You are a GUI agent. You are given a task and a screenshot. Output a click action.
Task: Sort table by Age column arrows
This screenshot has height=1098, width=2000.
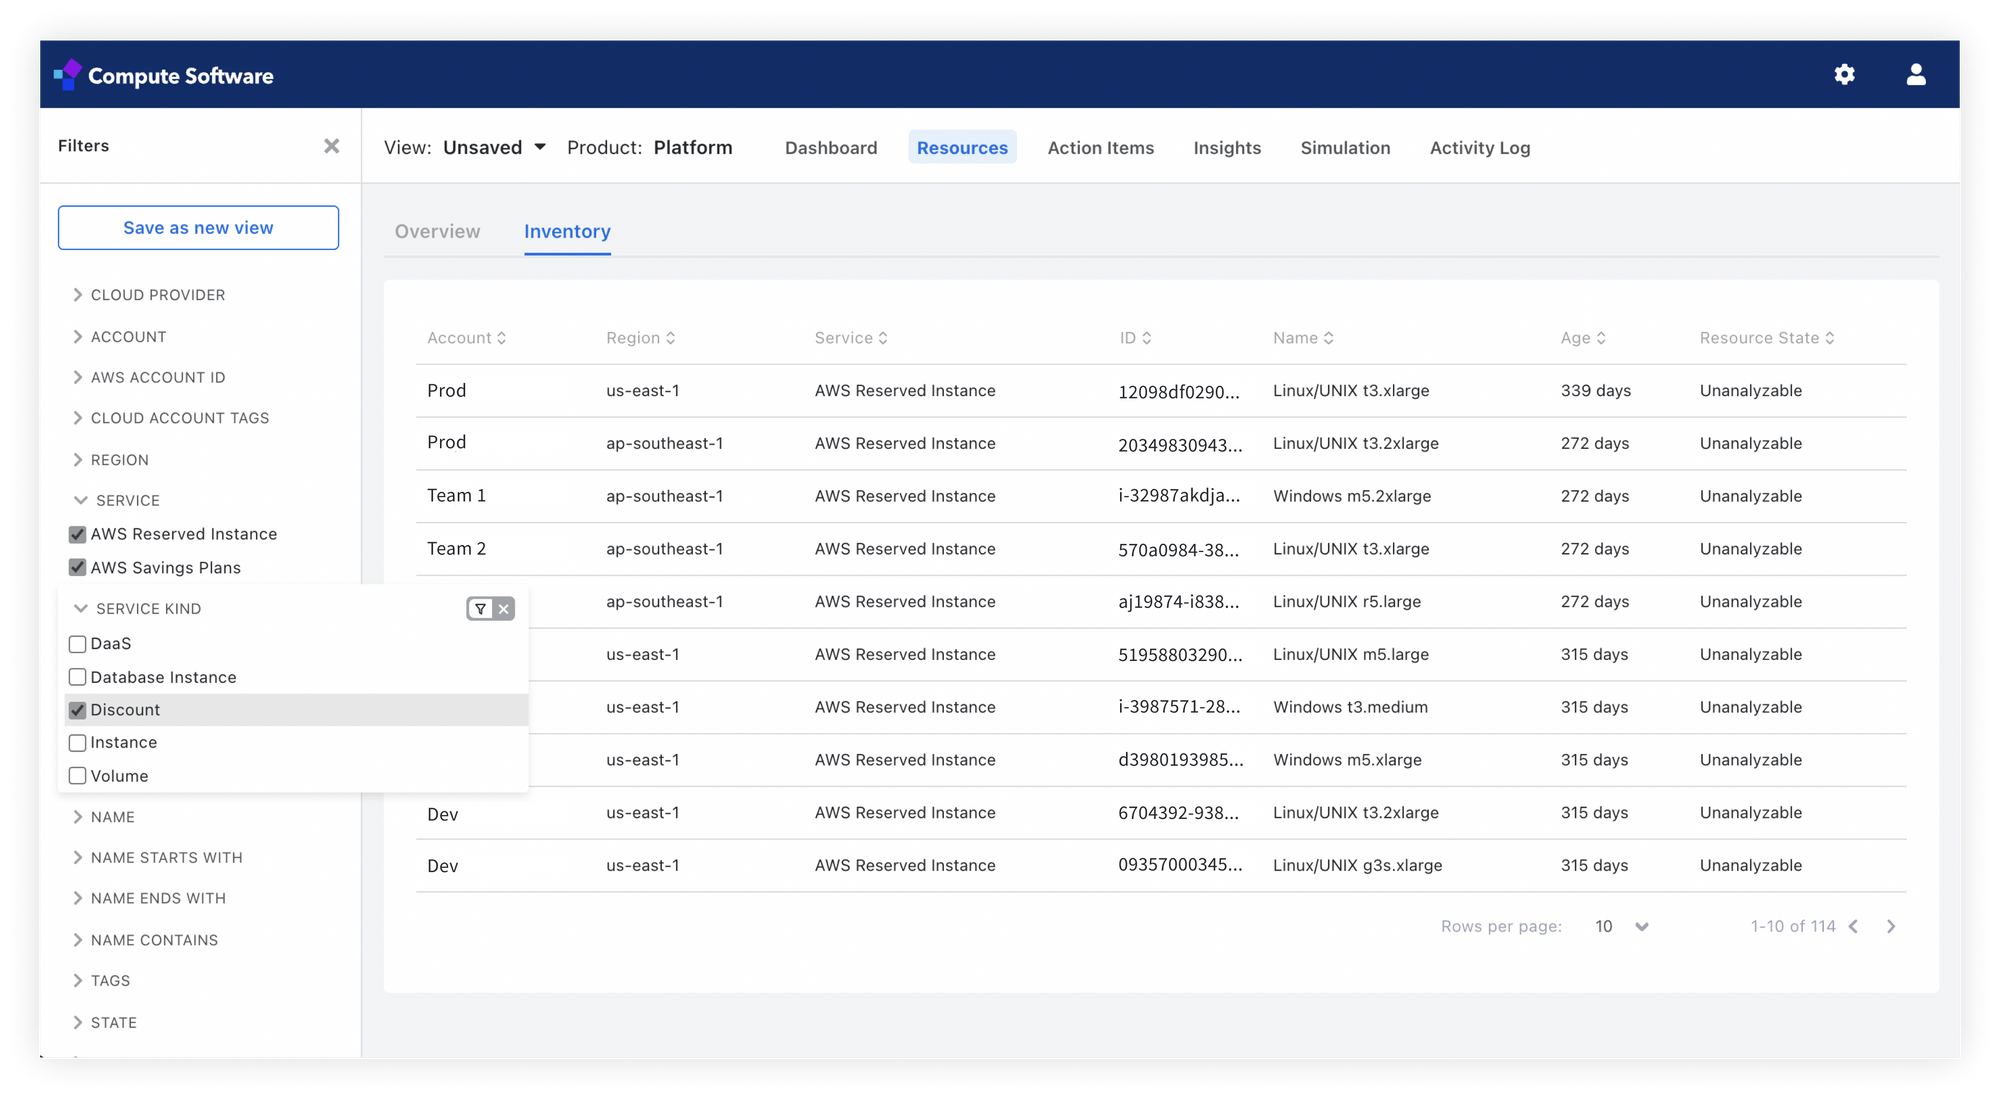(1601, 338)
